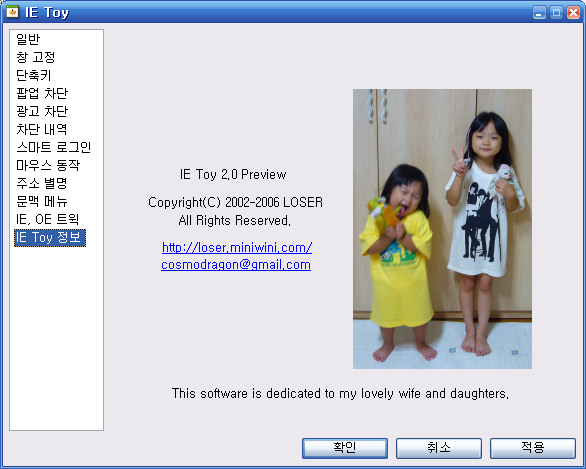Apply changes with 적용 button

point(533,448)
